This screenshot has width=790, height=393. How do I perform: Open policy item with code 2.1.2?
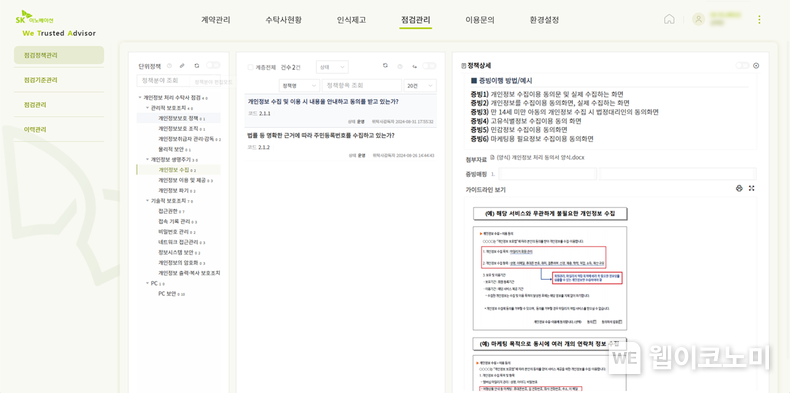pos(341,144)
